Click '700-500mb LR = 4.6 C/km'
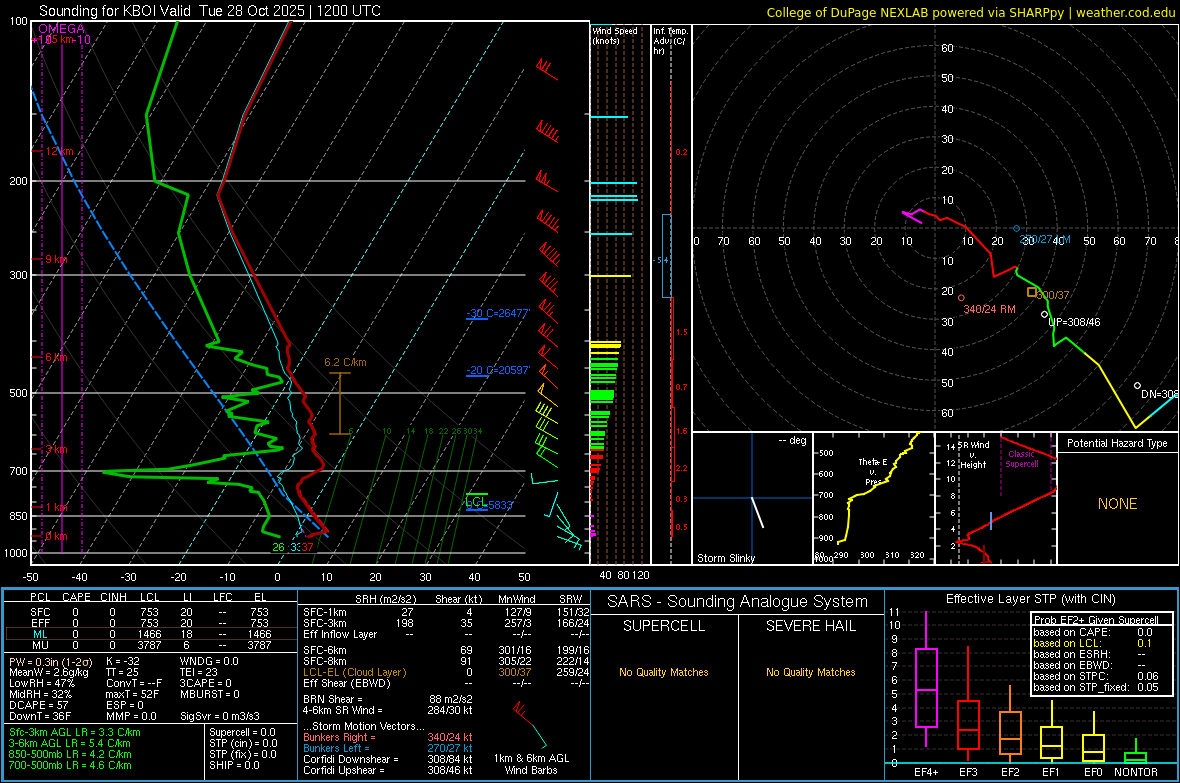This screenshot has height=783, width=1180. coord(70,765)
